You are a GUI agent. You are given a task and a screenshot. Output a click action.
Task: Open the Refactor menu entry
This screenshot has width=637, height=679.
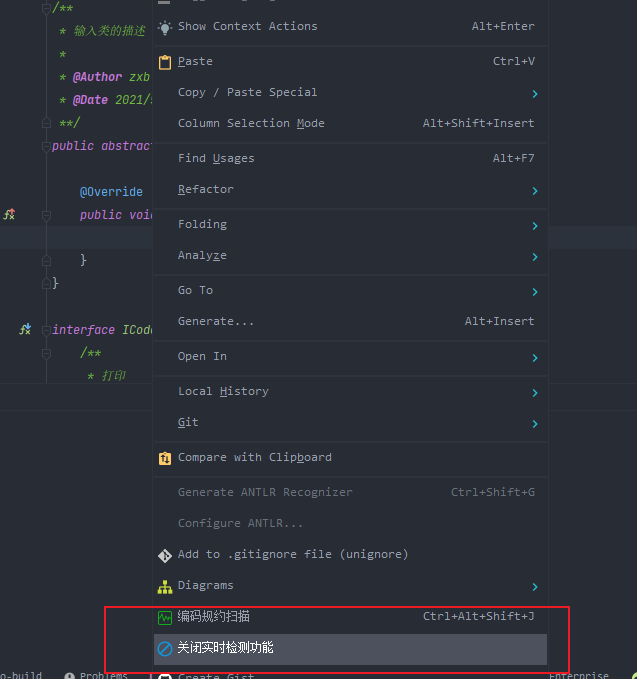pos(350,190)
